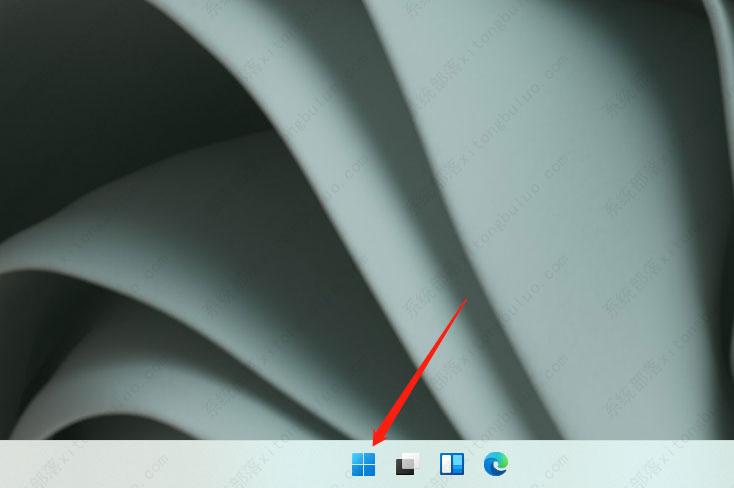This screenshot has height=488, width=734.
Task: Start the Edge browser
Action: pyautogui.click(x=496, y=464)
